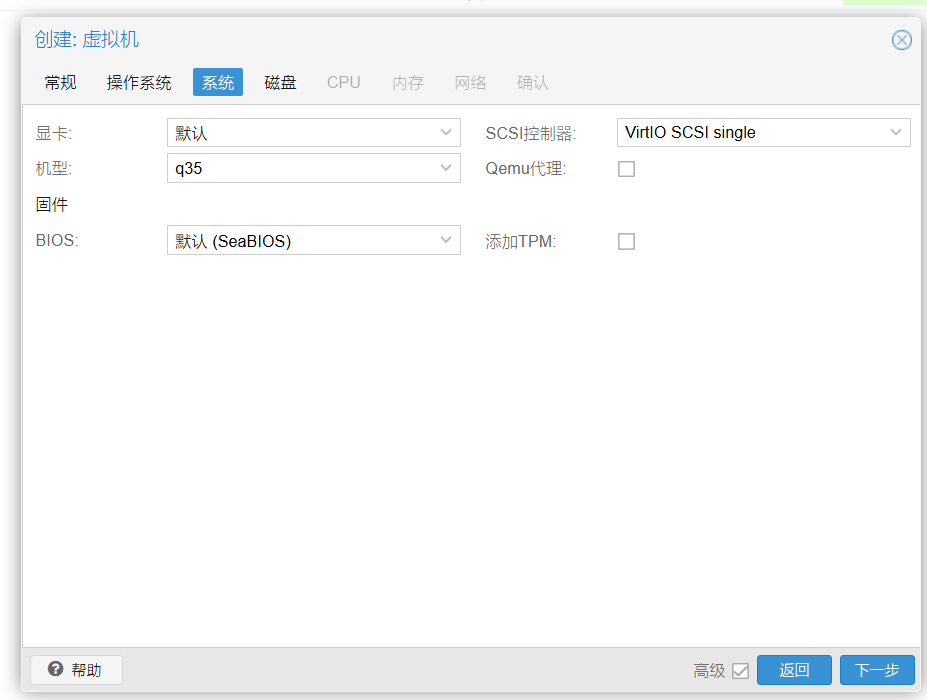927x700 pixels.
Task: Click the 返回 button
Action: [x=794, y=670]
